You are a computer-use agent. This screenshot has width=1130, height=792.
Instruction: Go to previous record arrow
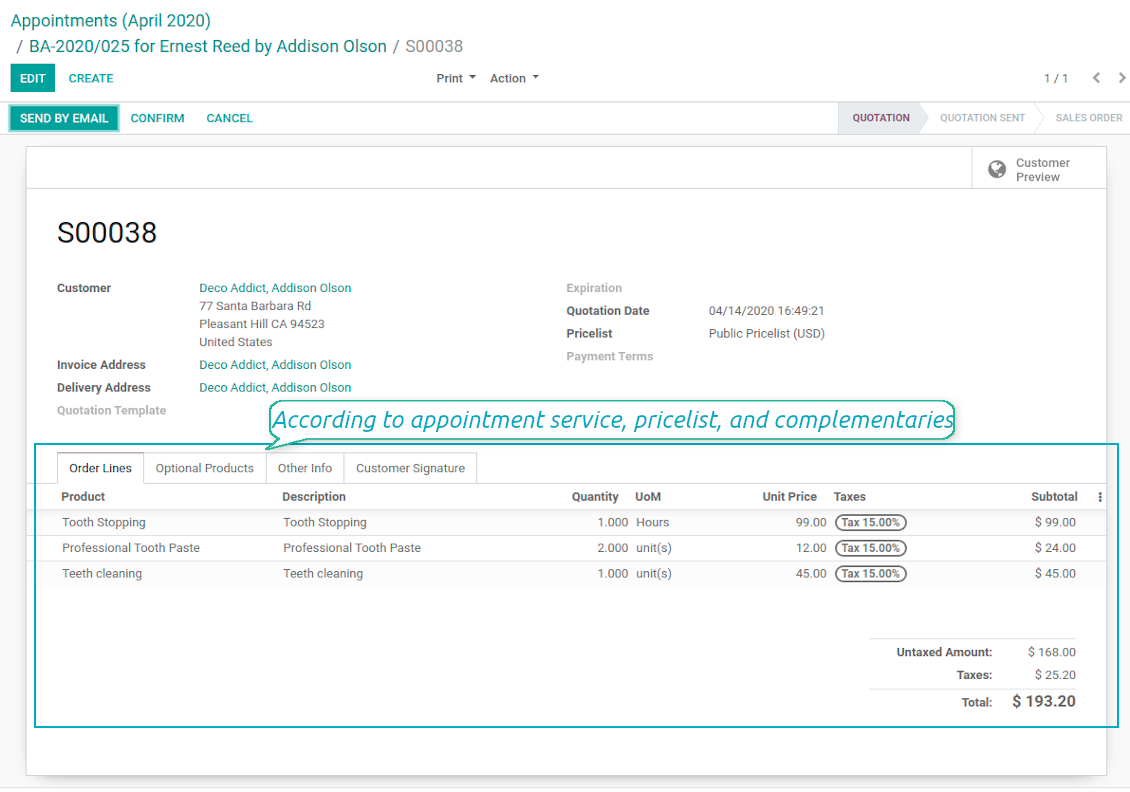click(1096, 78)
